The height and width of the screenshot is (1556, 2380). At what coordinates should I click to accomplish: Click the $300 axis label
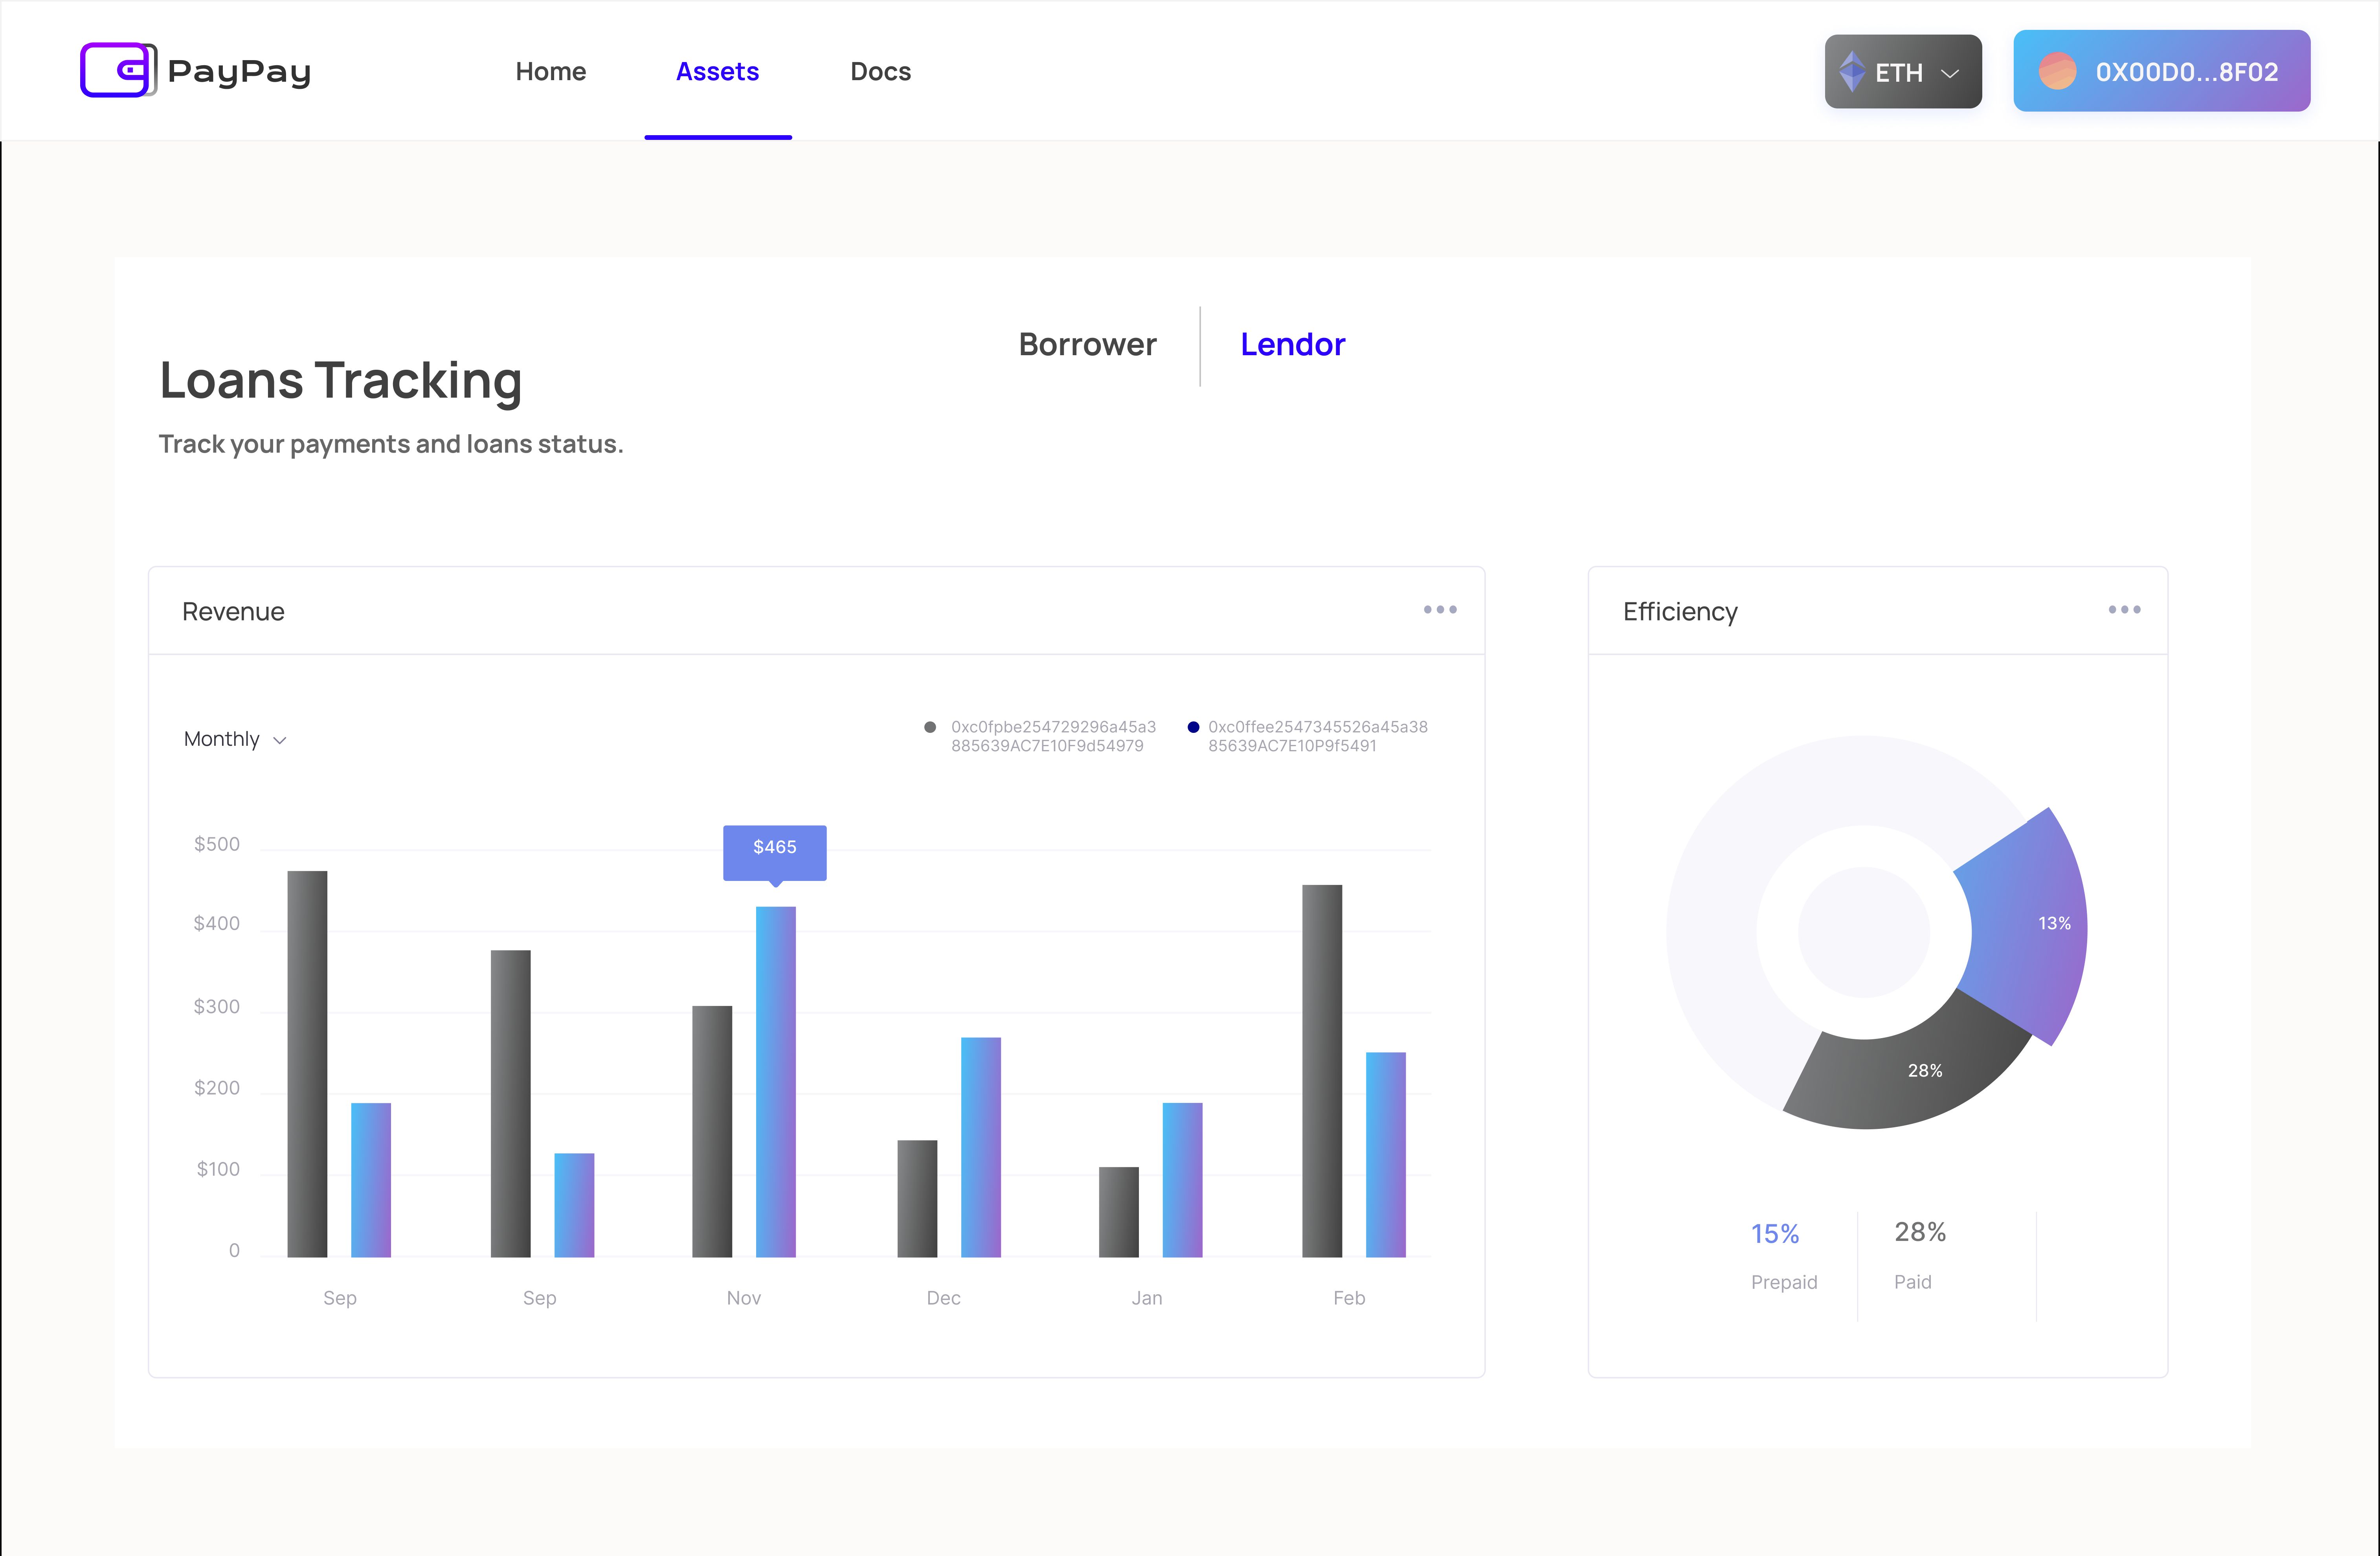tap(217, 1007)
